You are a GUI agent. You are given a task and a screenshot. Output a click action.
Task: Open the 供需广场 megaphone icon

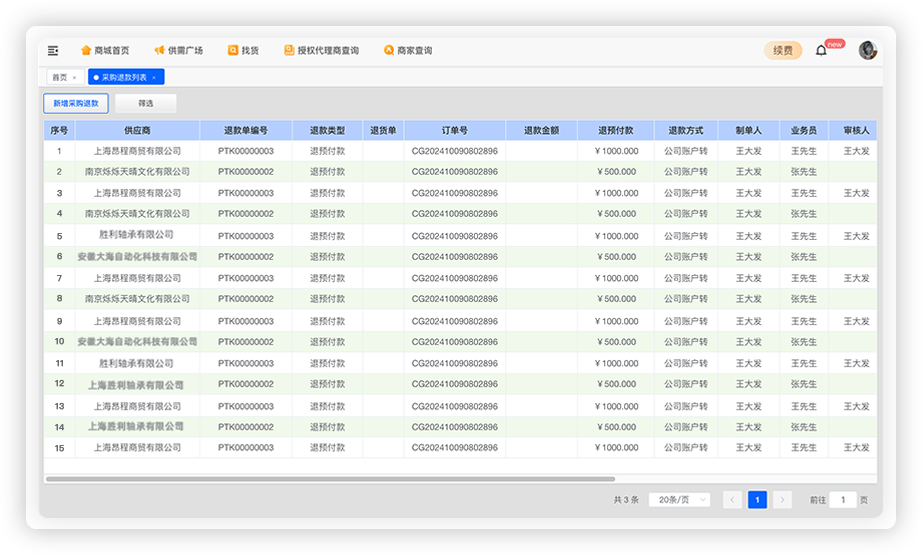tap(159, 50)
